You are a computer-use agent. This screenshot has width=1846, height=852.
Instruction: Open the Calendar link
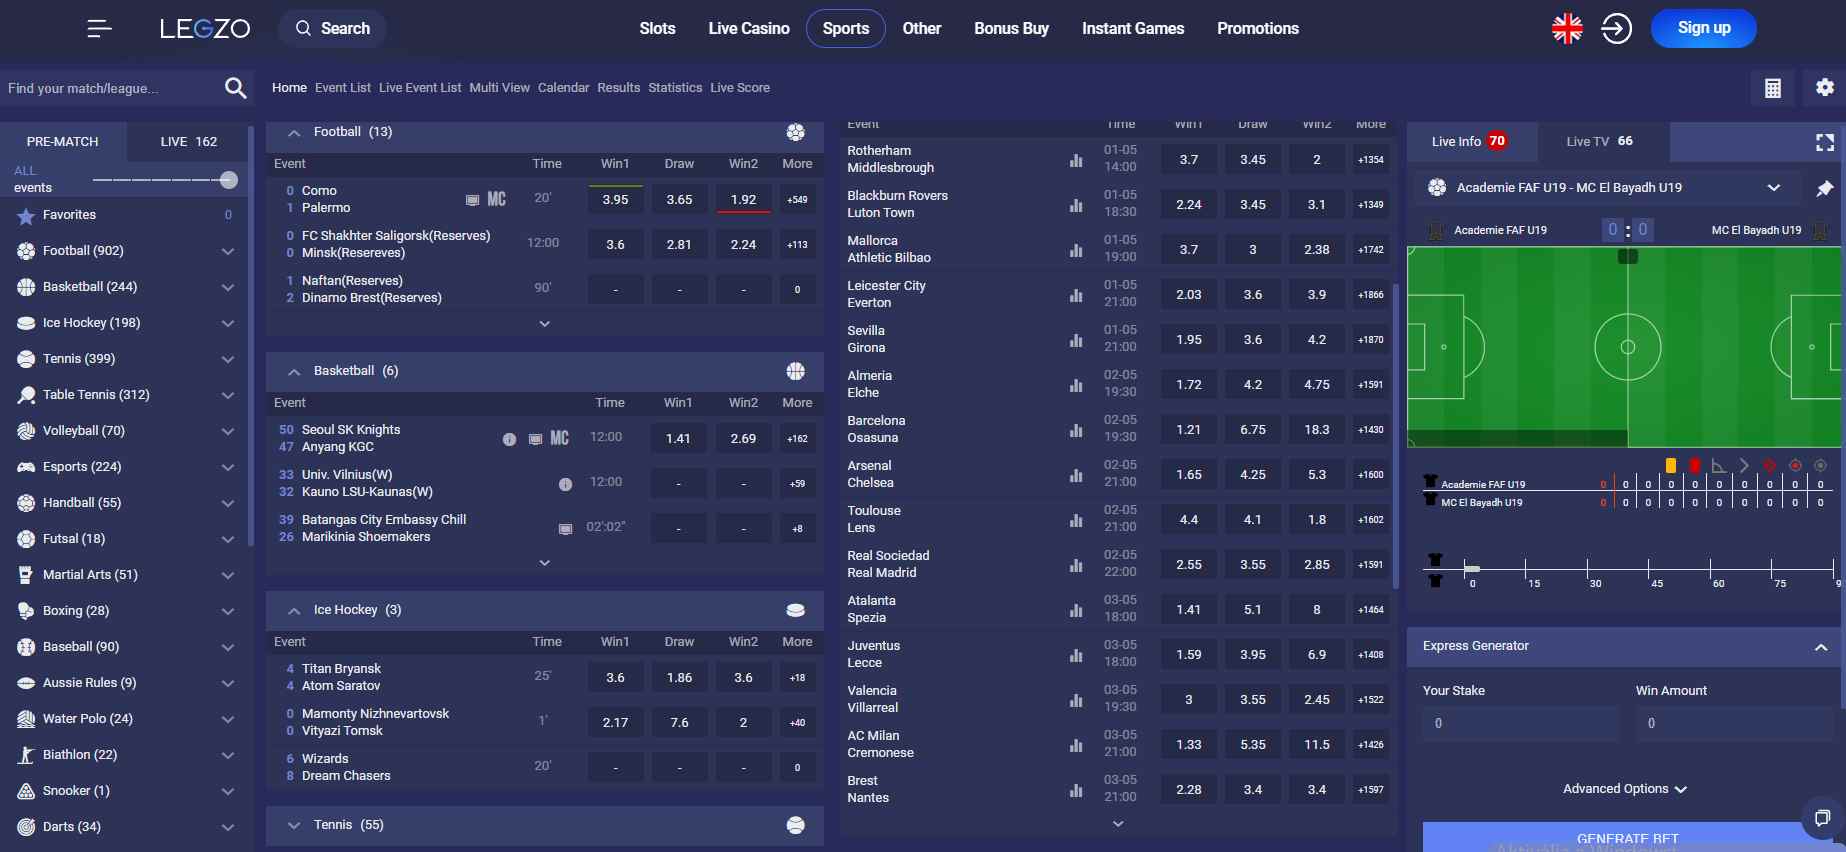click(564, 88)
